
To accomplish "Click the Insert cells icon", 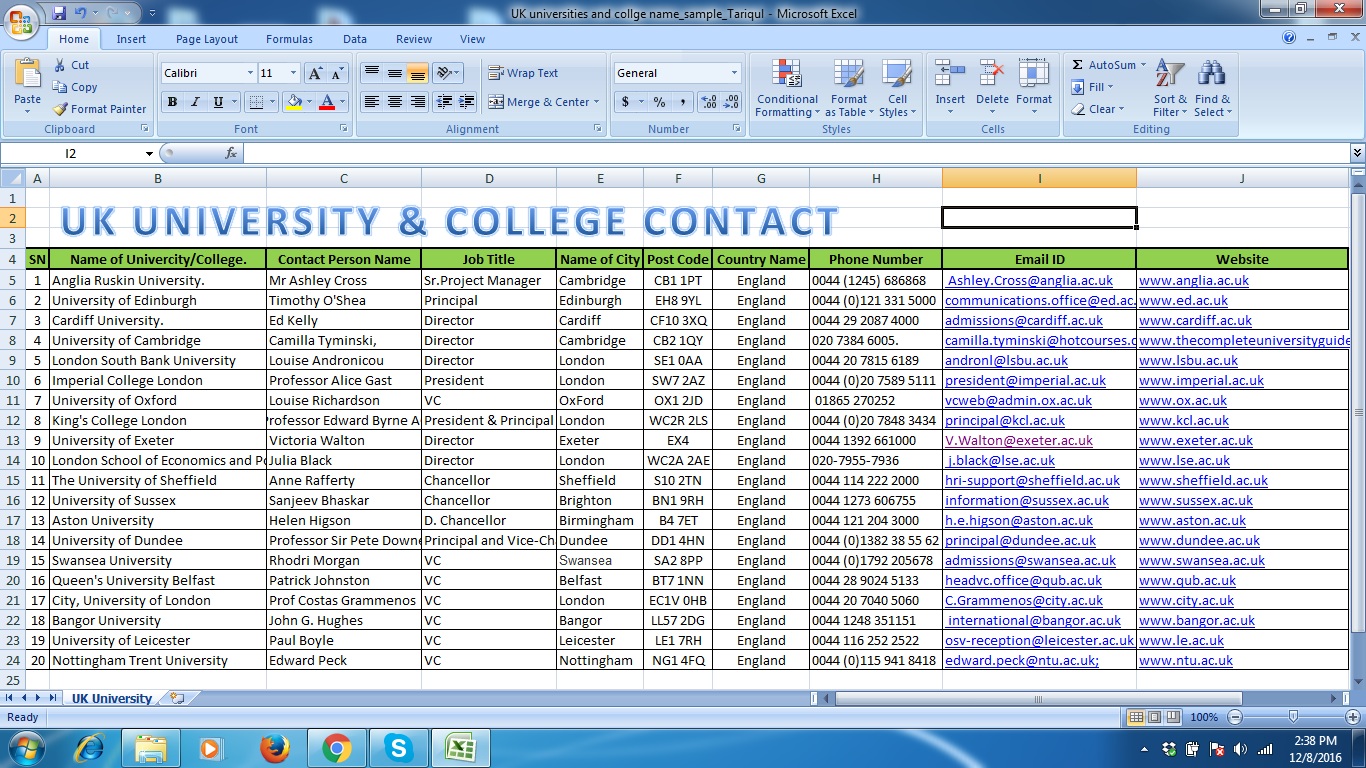I will click(950, 74).
